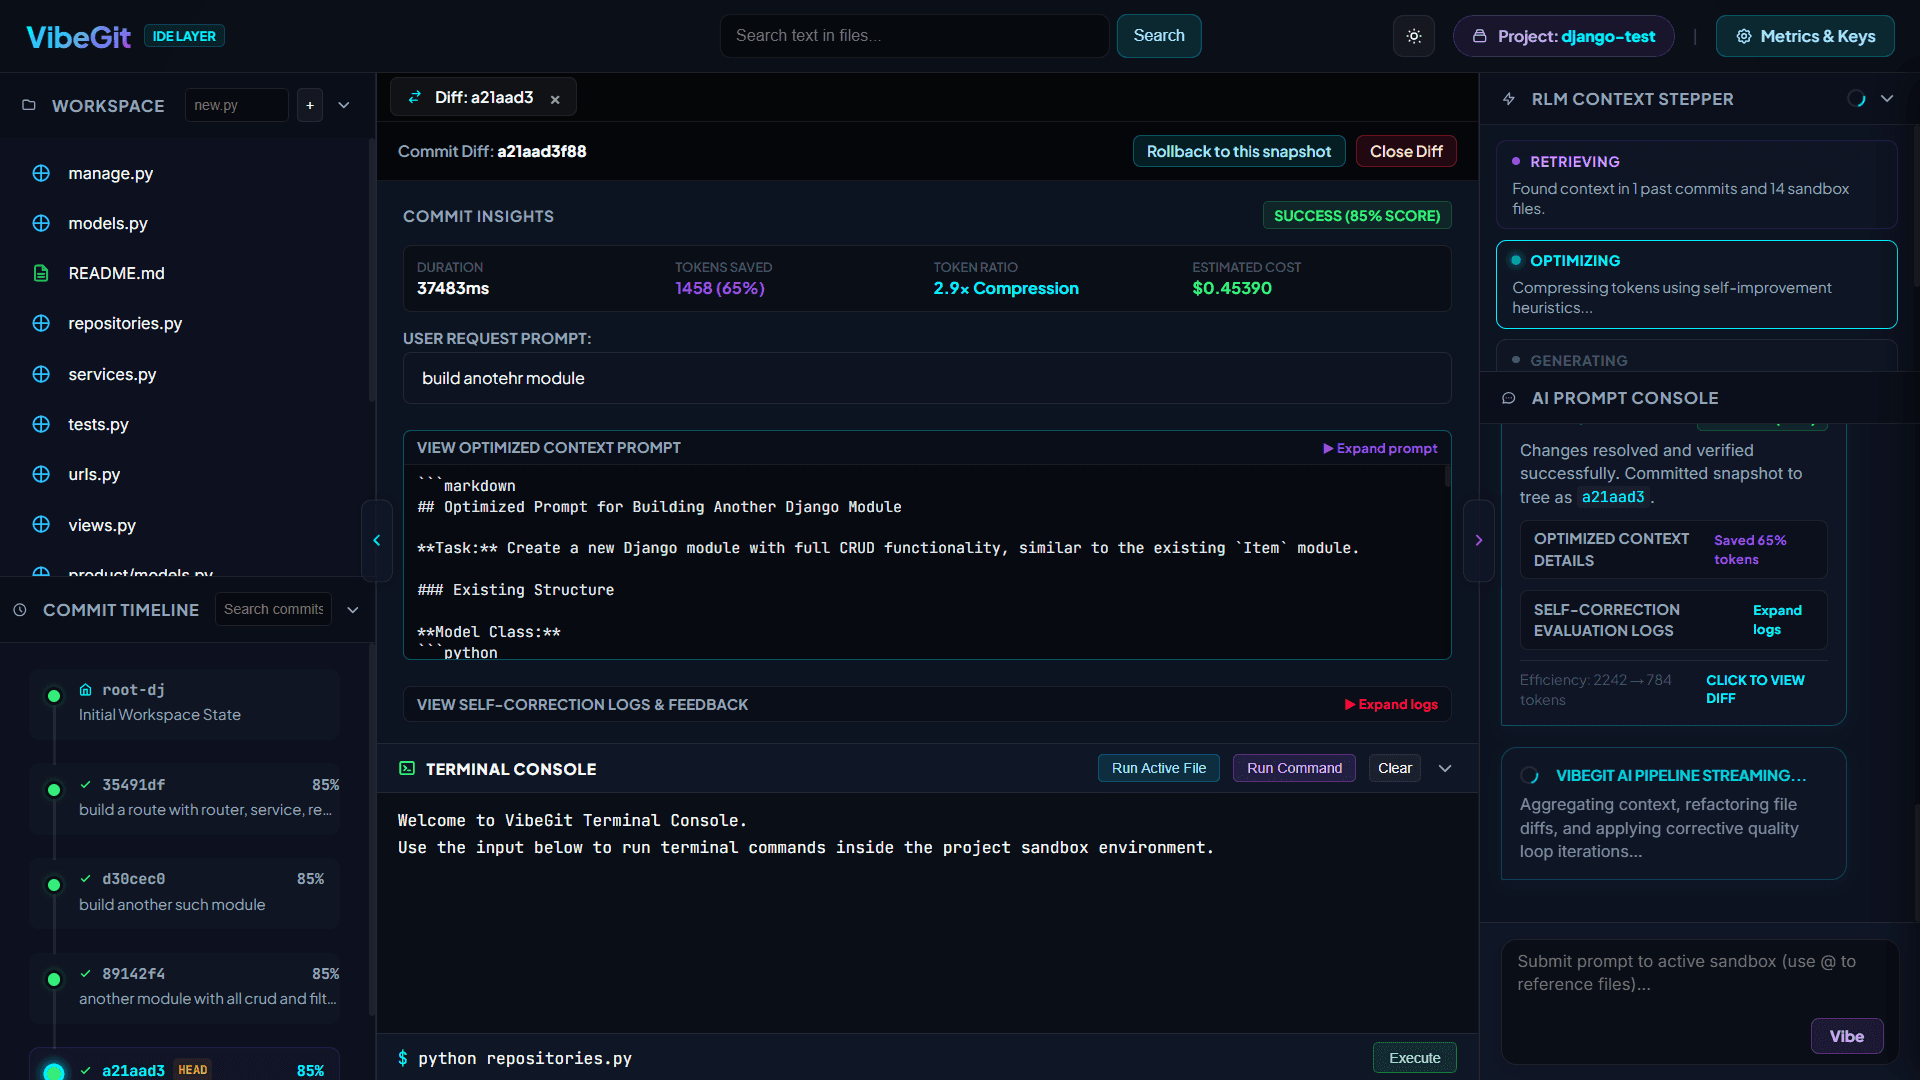Click the diff arrows icon in tab
The width and height of the screenshot is (1920, 1080).
[x=414, y=97]
